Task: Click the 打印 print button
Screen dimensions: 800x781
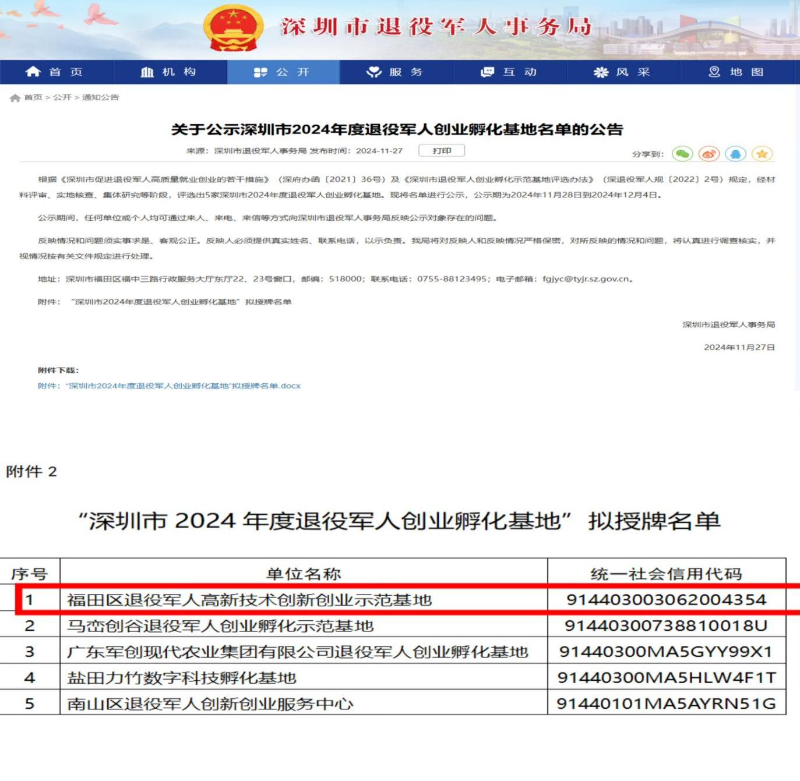Action: (x=441, y=150)
